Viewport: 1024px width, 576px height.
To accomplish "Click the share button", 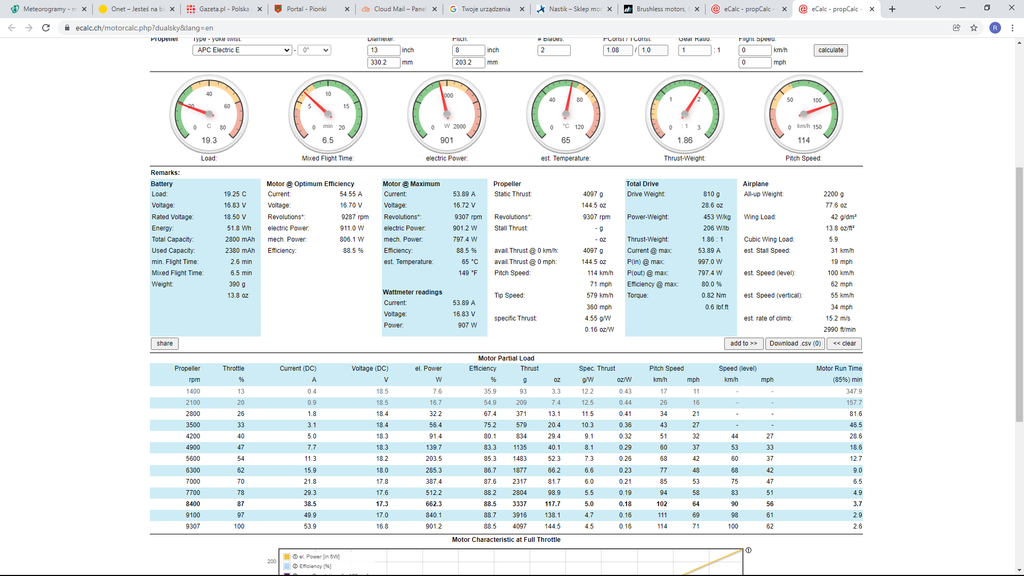I will click(165, 343).
